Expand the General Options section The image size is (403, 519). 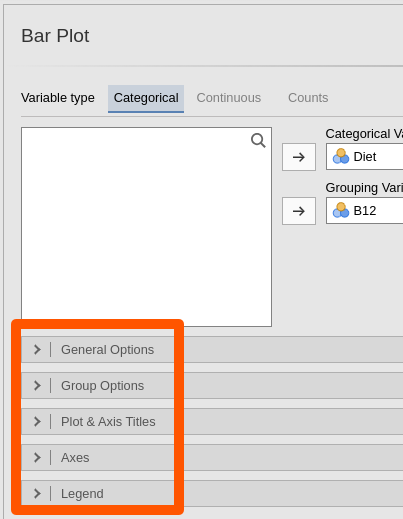tap(212, 350)
